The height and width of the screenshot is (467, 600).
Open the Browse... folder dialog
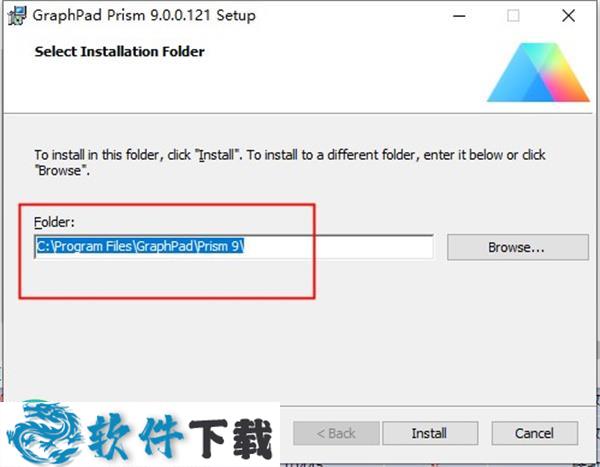click(x=517, y=247)
